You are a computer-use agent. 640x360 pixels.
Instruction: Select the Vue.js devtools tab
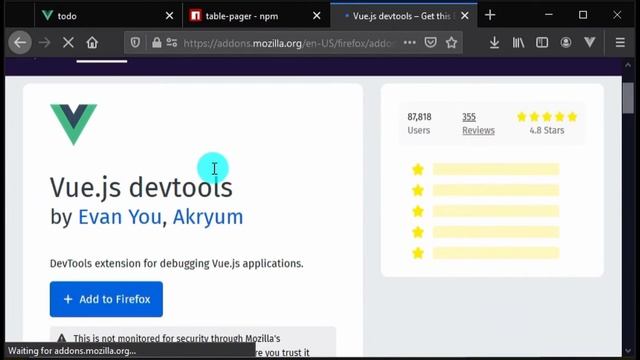pyautogui.click(x=404, y=16)
